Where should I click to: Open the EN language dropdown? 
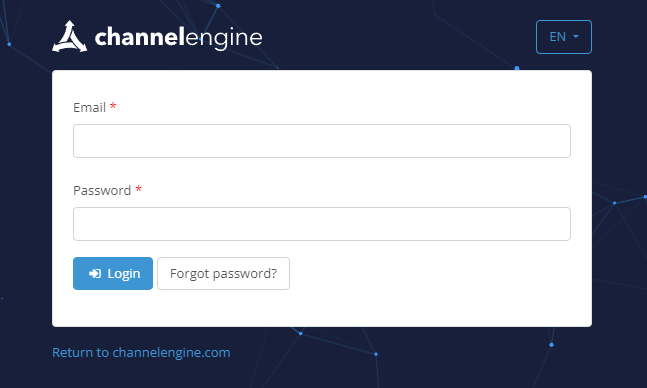564,37
